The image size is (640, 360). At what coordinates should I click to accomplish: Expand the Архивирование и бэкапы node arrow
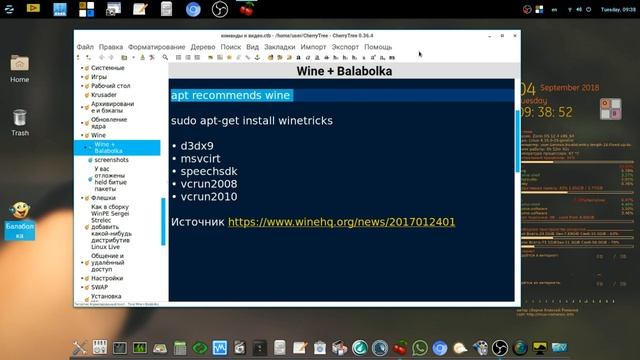pyautogui.click(x=82, y=107)
